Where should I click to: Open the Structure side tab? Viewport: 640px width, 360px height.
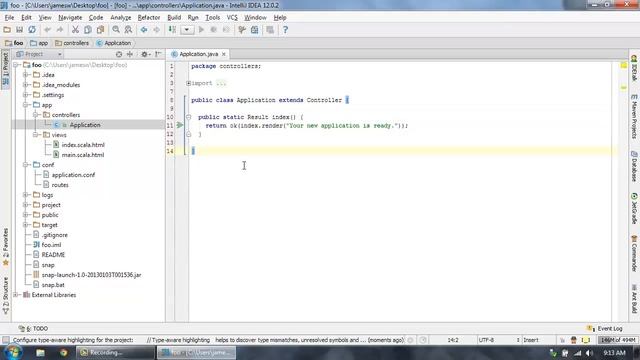6,296
